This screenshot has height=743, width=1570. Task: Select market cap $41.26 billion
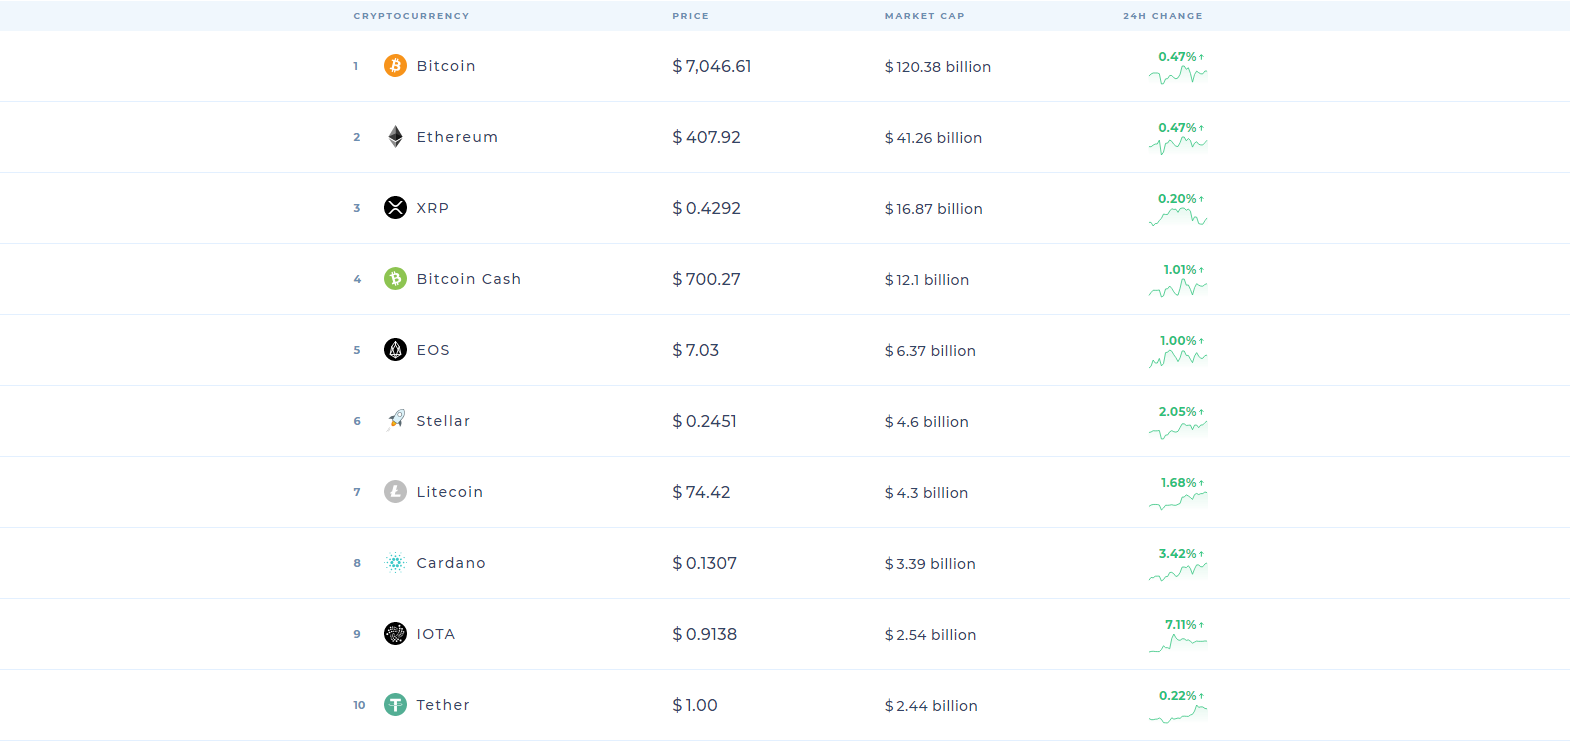(933, 138)
